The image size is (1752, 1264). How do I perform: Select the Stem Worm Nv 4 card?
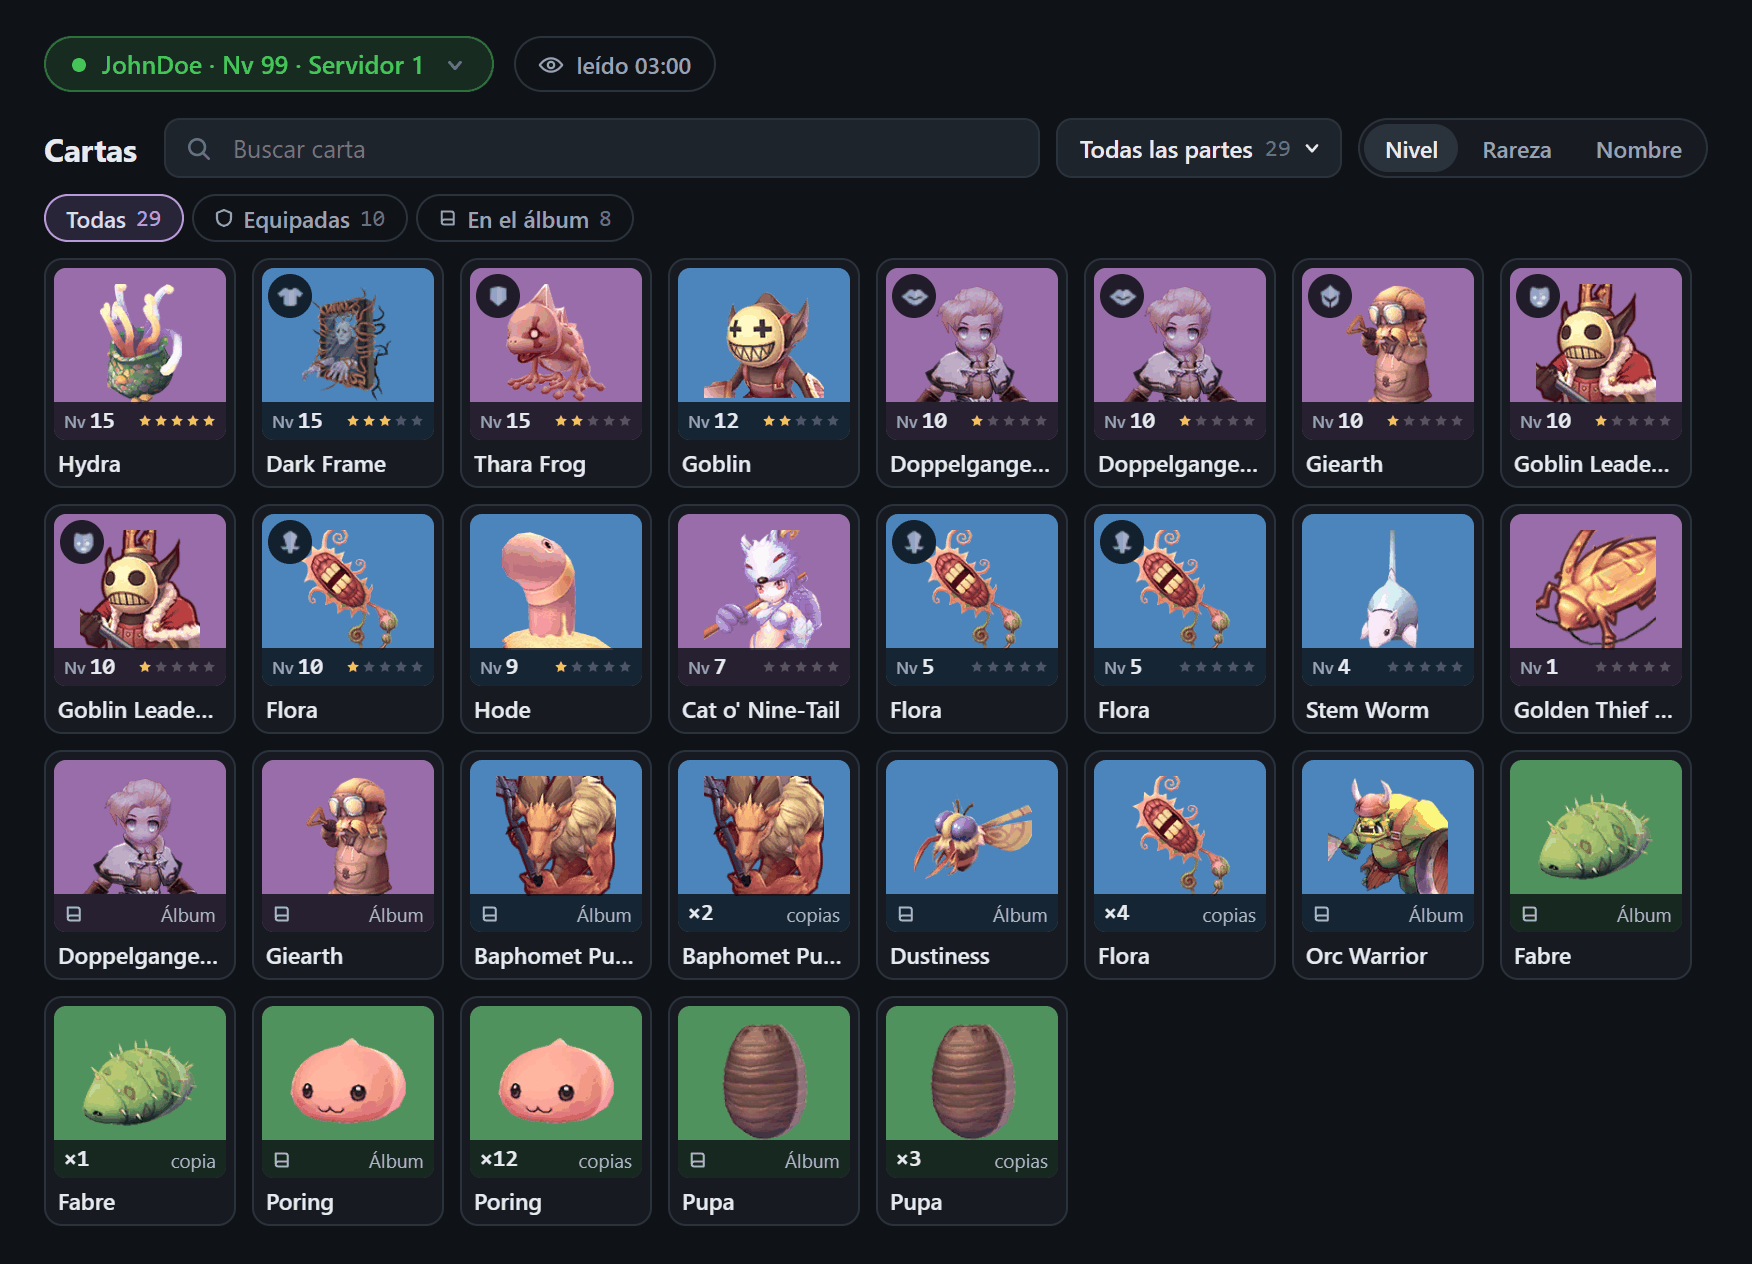1388,619
